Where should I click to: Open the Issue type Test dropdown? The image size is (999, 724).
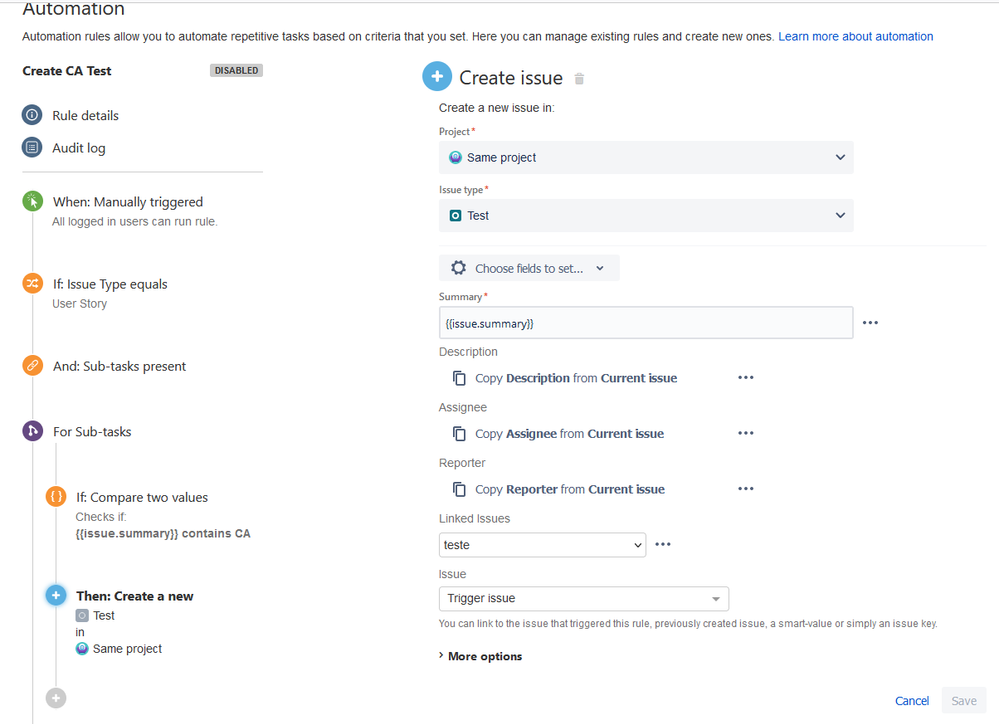[646, 215]
